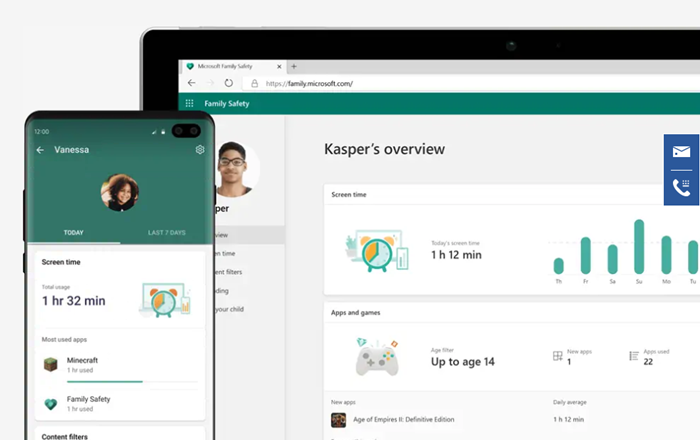The width and height of the screenshot is (700, 440).
Task: Click the Monday screen time bar
Action: [666, 254]
